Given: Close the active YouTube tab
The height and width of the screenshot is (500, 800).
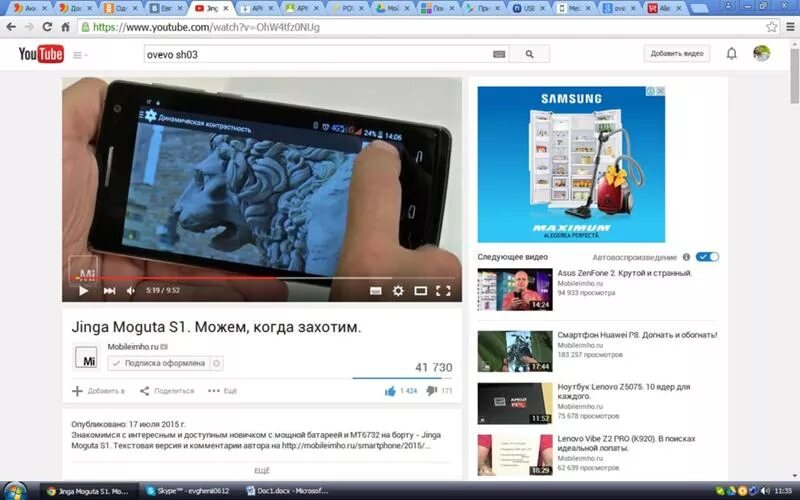Looking at the screenshot, I should 226,9.
